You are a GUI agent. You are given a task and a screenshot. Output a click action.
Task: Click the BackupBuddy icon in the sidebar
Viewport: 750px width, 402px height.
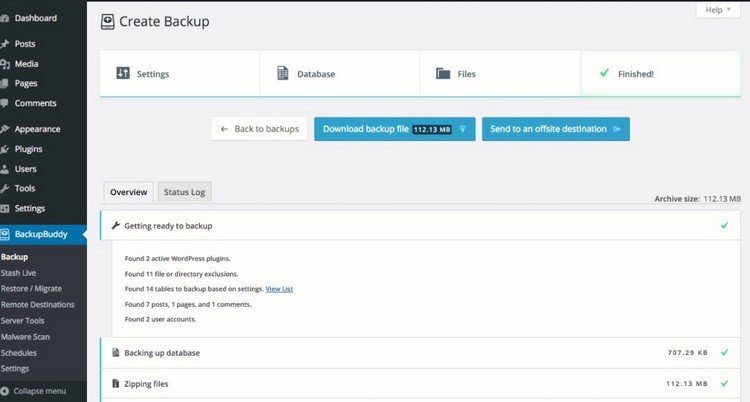pyautogui.click(x=4, y=234)
